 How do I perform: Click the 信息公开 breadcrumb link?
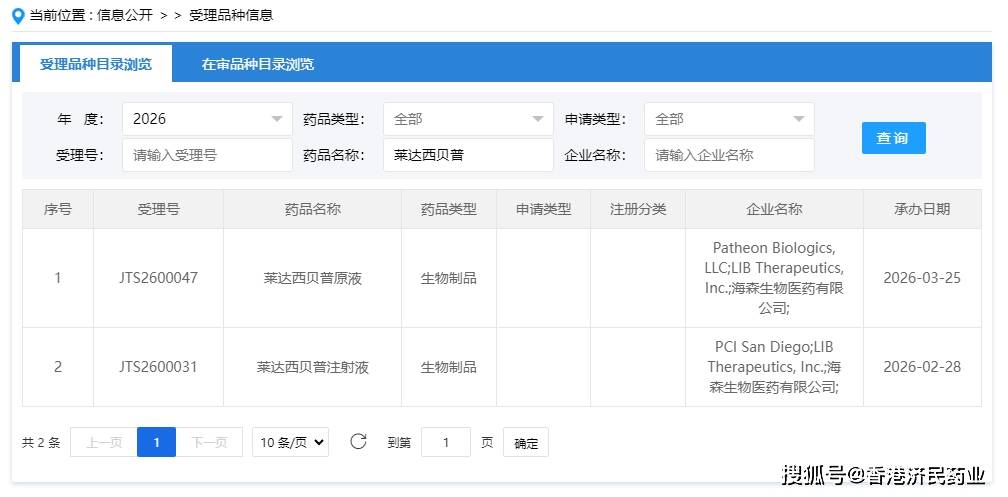tap(125, 15)
